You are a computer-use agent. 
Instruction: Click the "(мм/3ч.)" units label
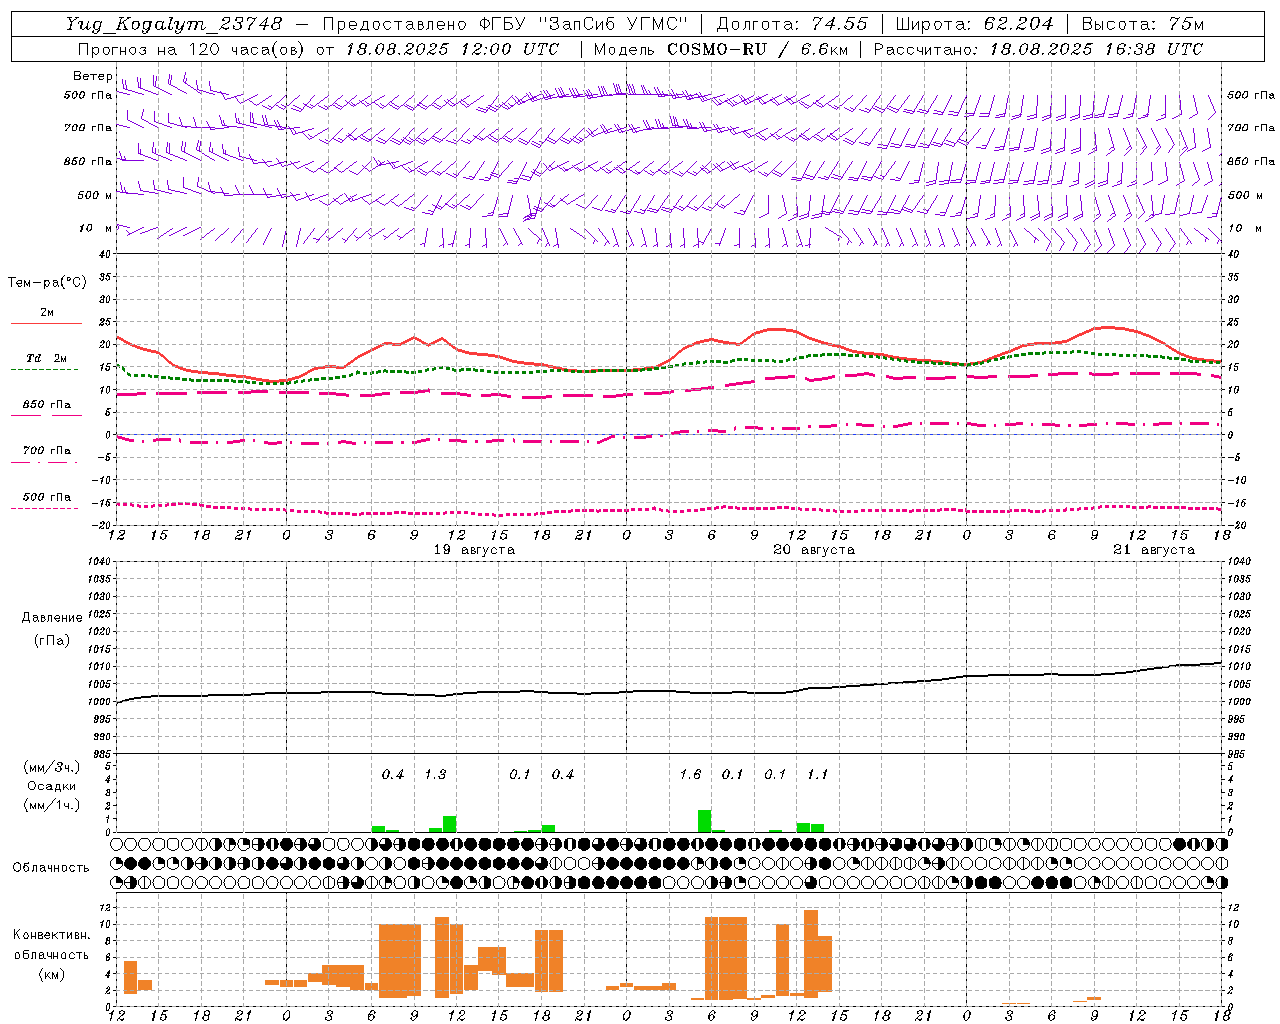coord(51,768)
